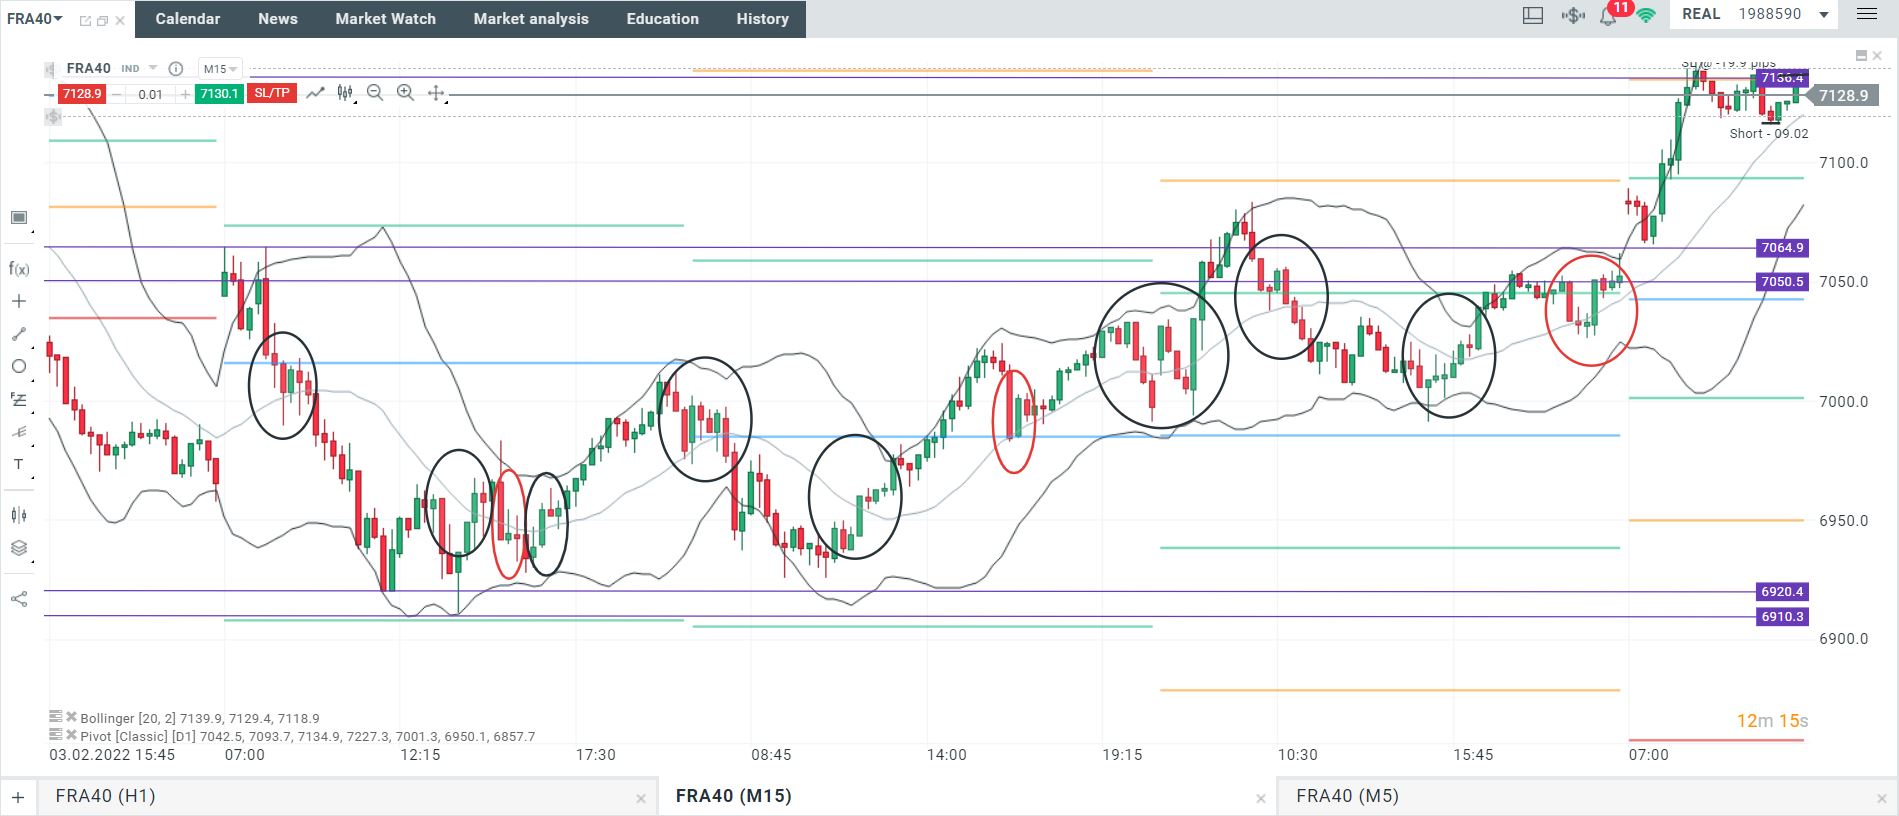Switch to the FRA40 (H1) chart tab
The width and height of the screenshot is (1899, 816).
[x=105, y=796]
